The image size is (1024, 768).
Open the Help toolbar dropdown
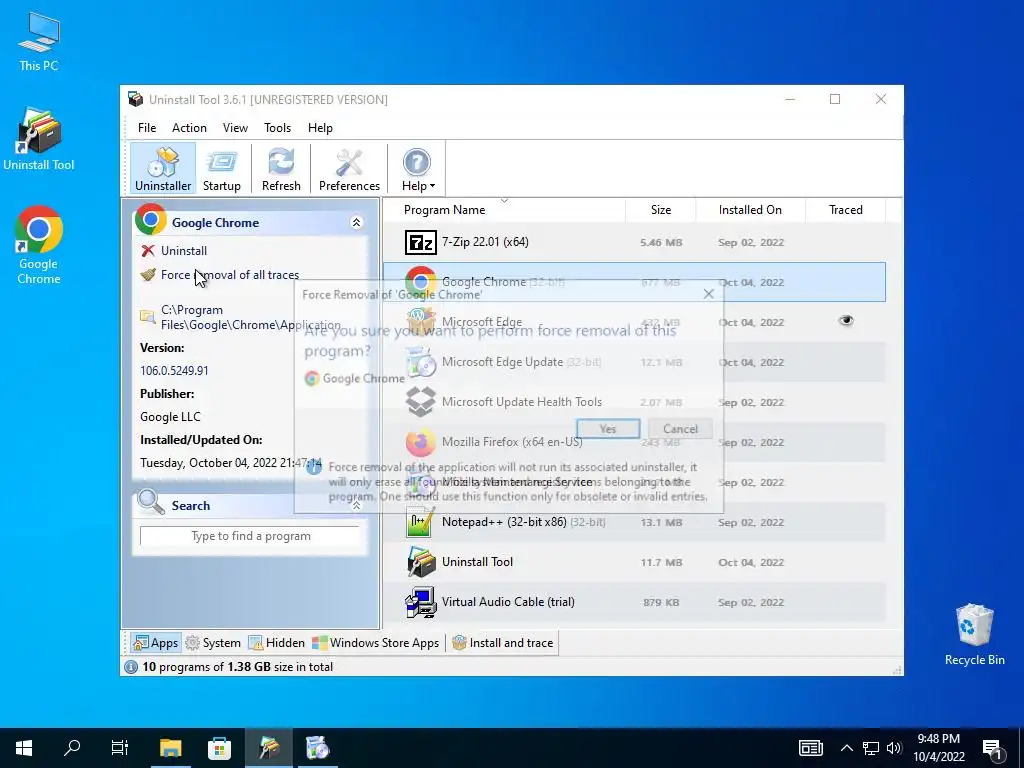pyautogui.click(x=417, y=168)
